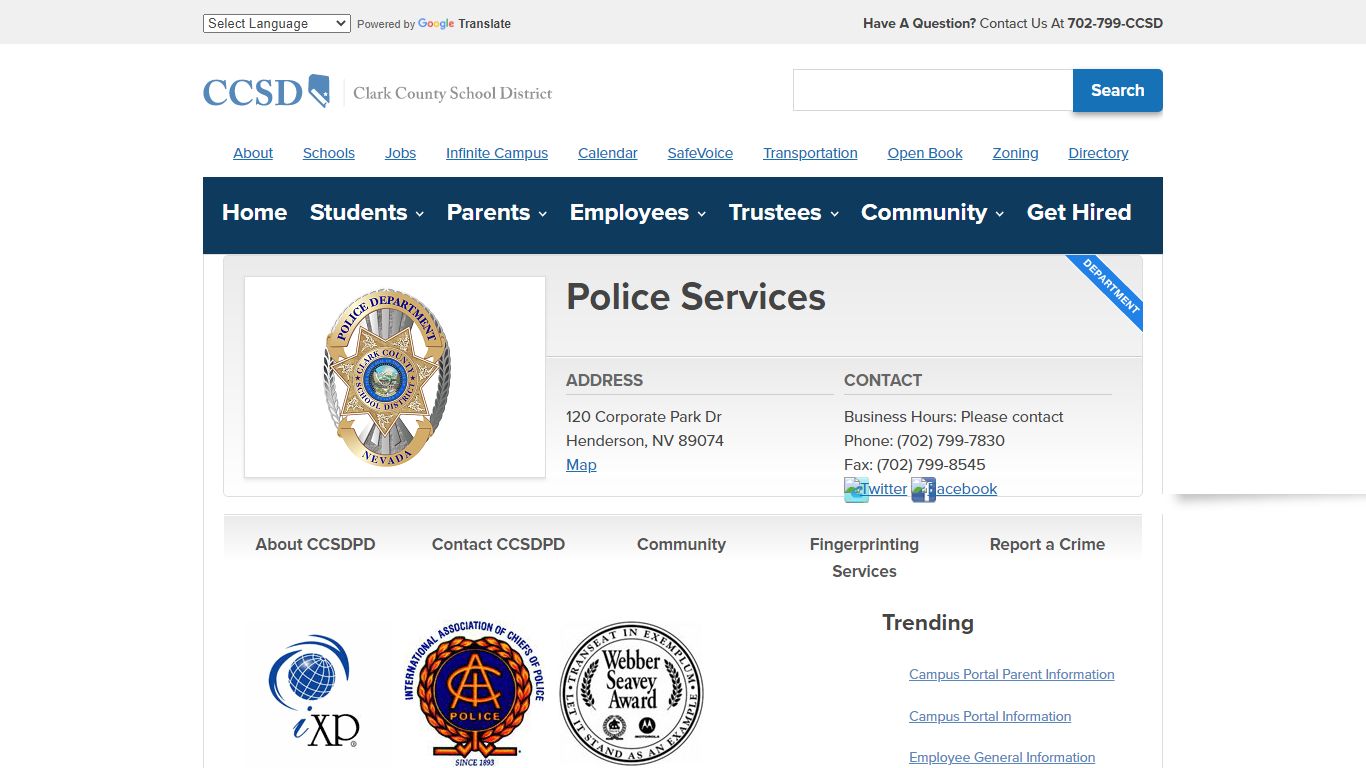Viewport: 1366px width, 768px height.
Task: Open the About link
Action: (253, 153)
